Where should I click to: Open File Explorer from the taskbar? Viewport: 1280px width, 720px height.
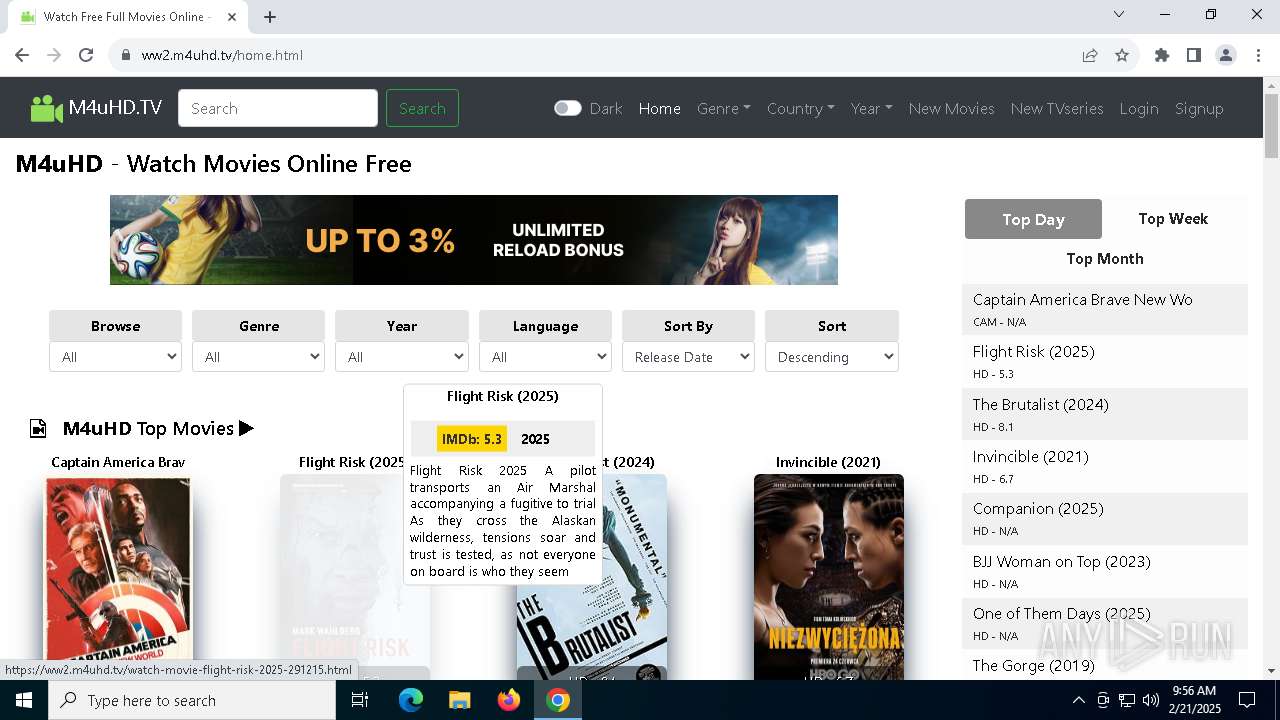[459, 700]
